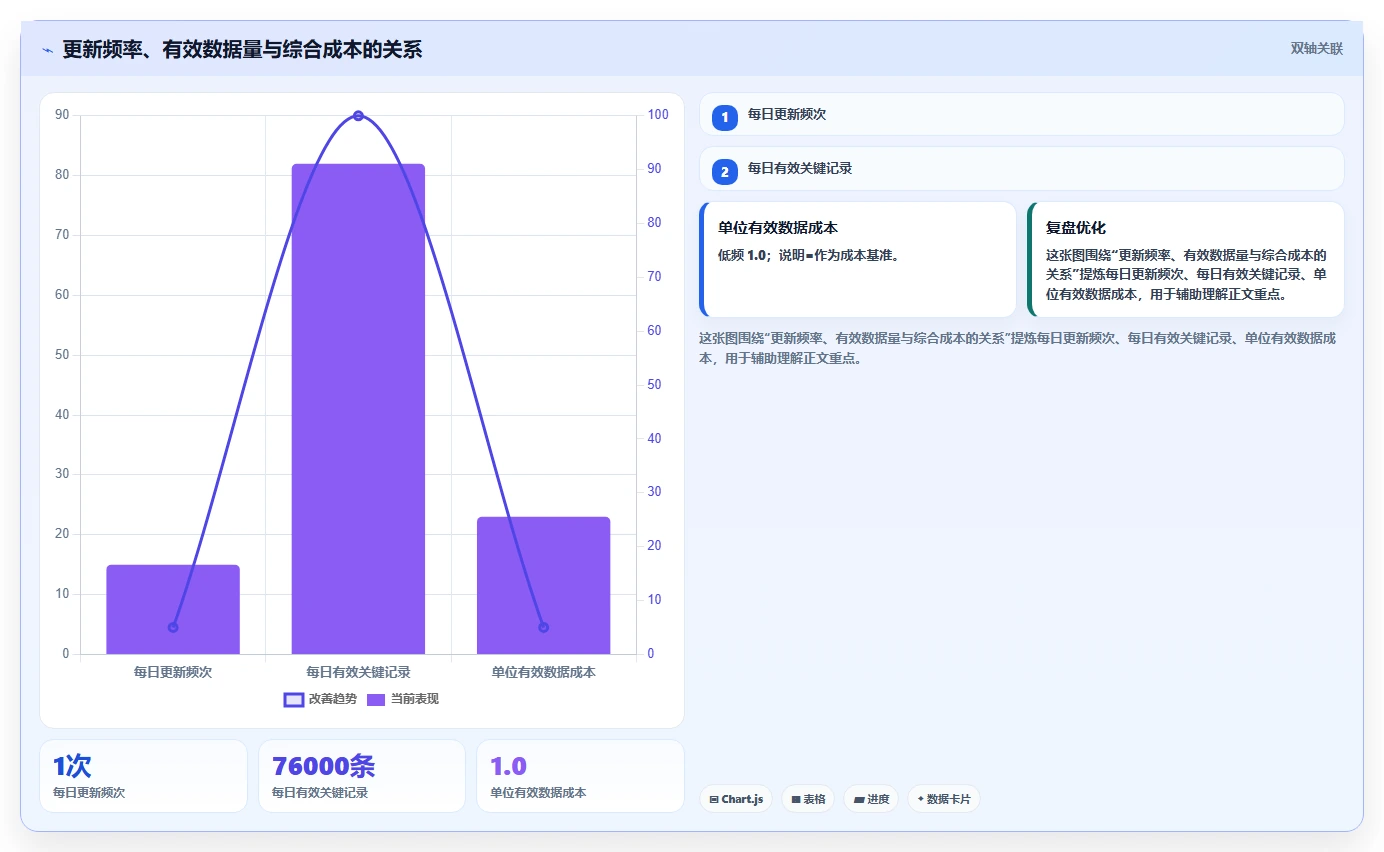Click the 1.0 stat value card
1384x852 pixels.
[x=580, y=776]
